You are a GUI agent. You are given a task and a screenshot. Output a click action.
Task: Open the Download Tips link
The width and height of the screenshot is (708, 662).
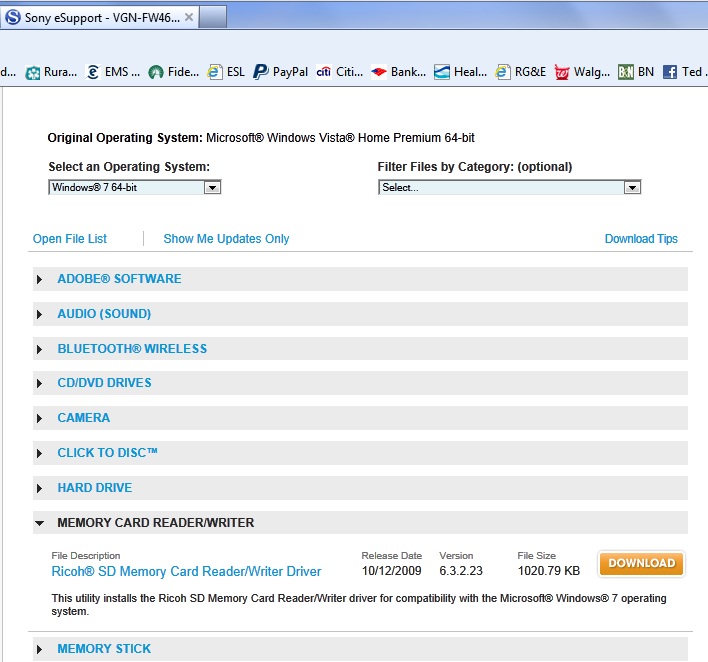coord(641,239)
